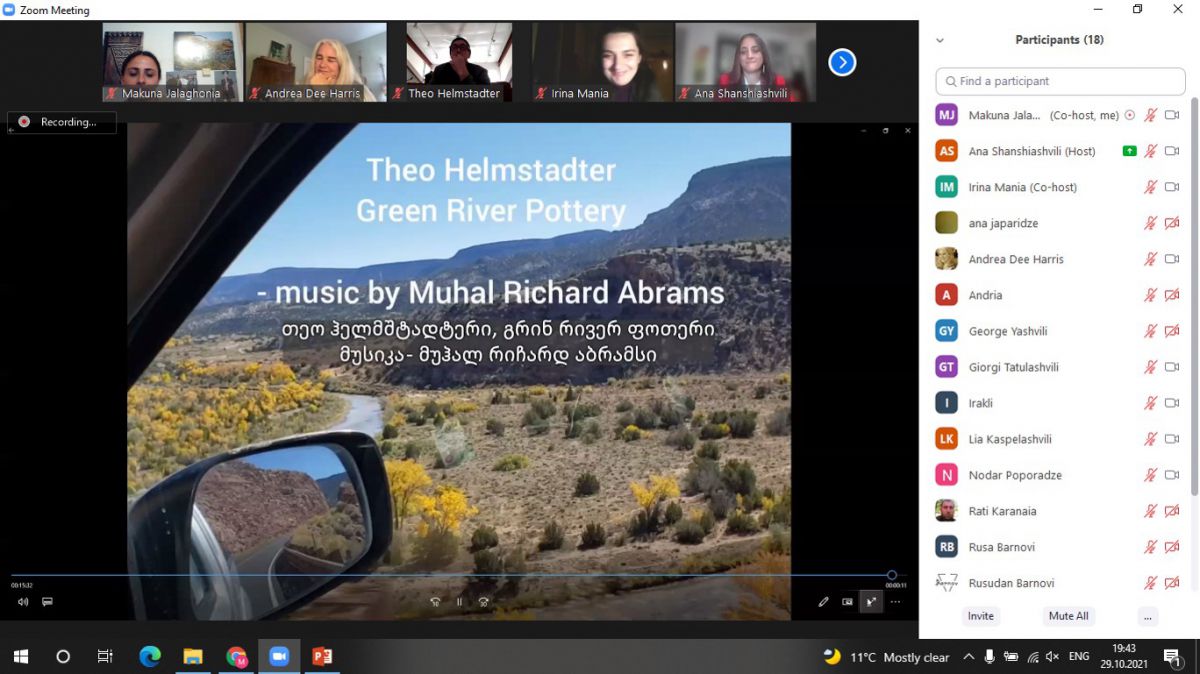Open the Zoom app in the taskbar
This screenshot has width=1200, height=674.
[279, 656]
